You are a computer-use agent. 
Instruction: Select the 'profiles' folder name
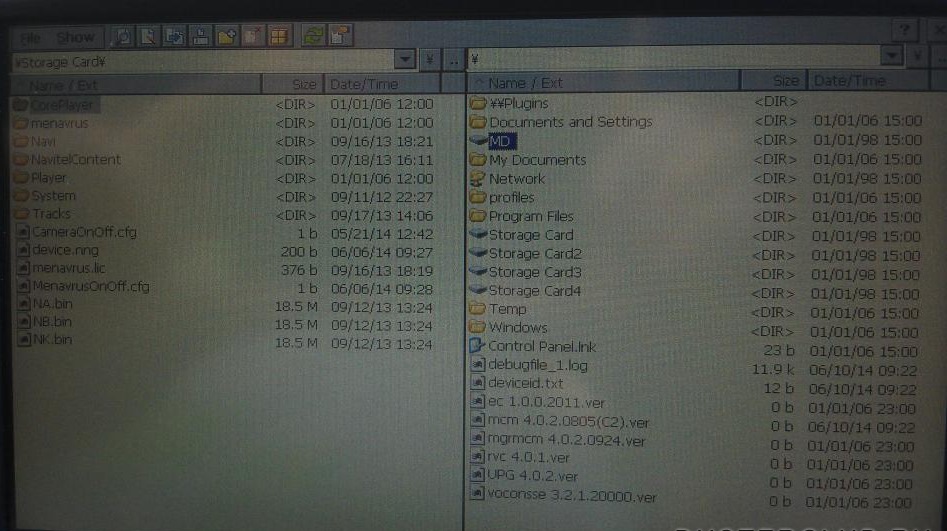512,198
